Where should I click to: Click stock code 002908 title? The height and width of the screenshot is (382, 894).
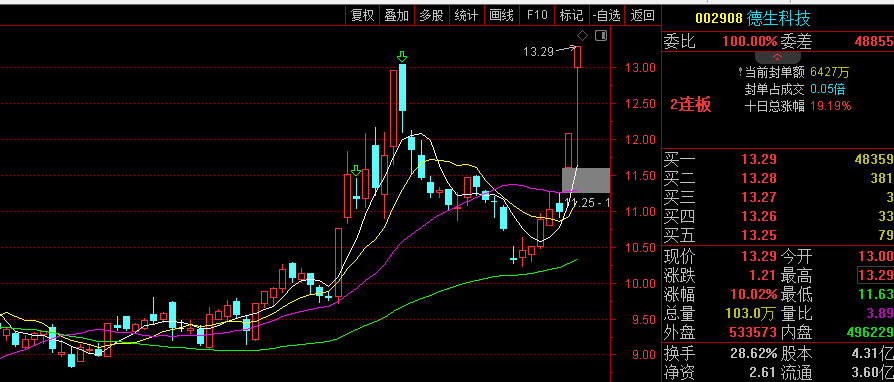pos(717,18)
